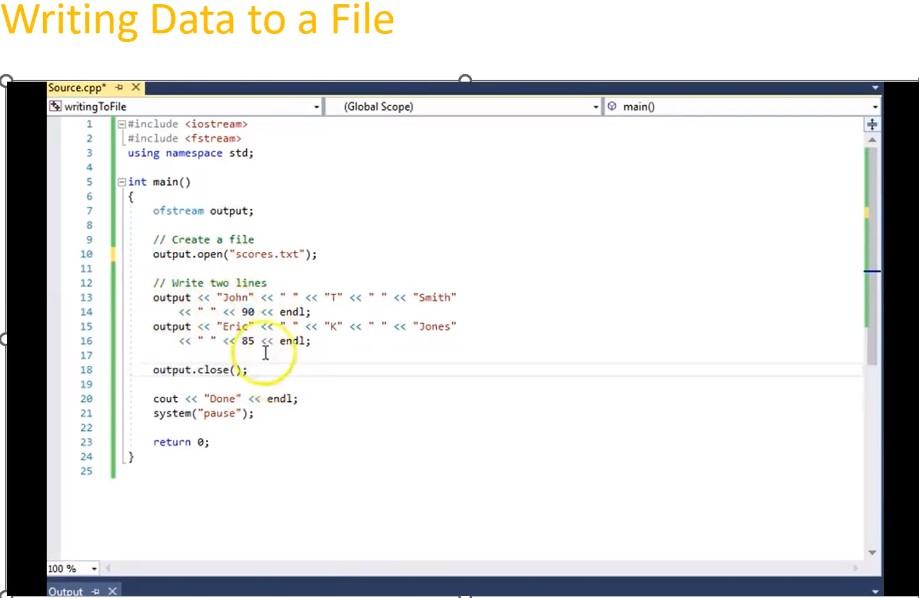The width and height of the screenshot is (919, 598).
Task: Open the active files list chevron
Action: click(873, 87)
